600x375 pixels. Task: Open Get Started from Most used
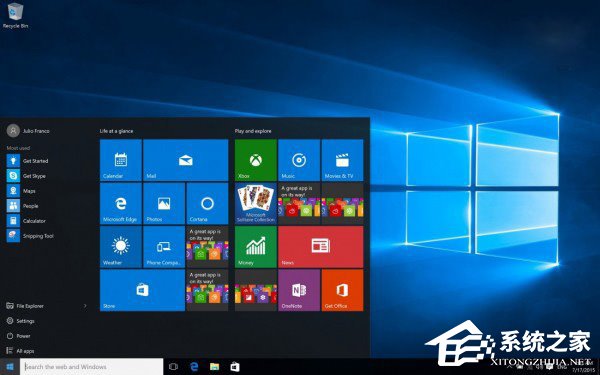(28, 161)
